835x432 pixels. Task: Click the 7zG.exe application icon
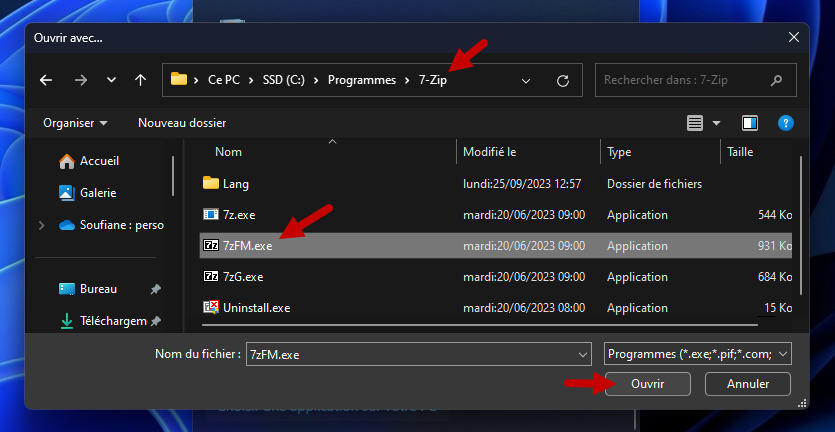click(211, 276)
